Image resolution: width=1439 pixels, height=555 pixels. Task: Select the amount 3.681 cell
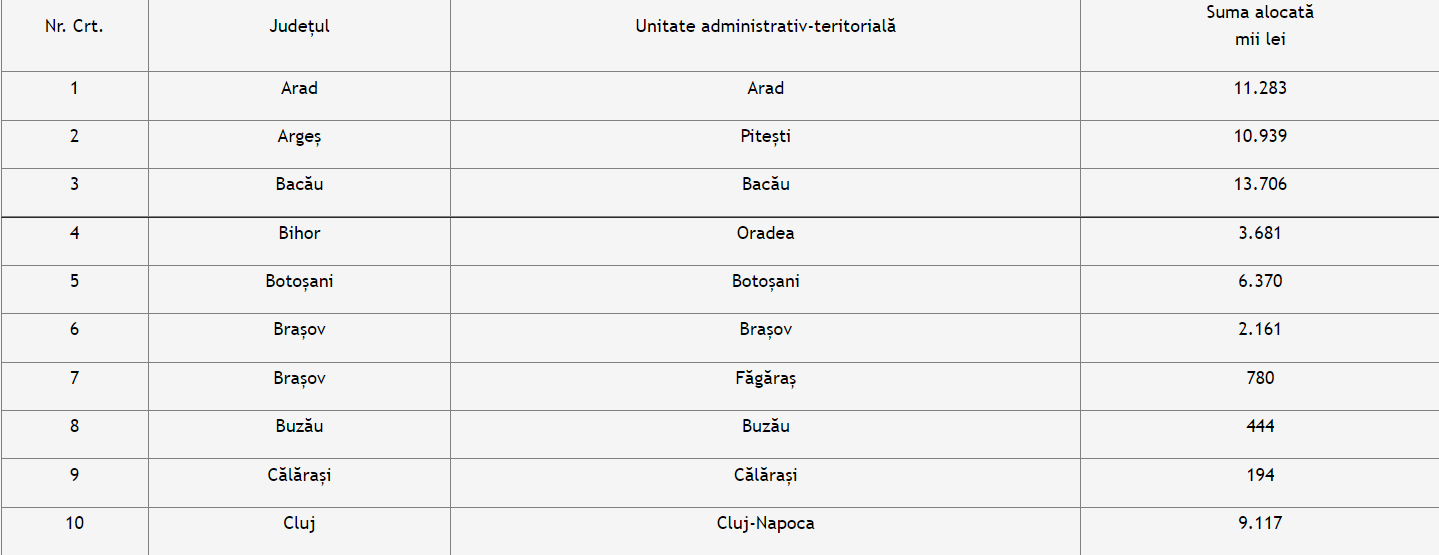pos(1259,233)
